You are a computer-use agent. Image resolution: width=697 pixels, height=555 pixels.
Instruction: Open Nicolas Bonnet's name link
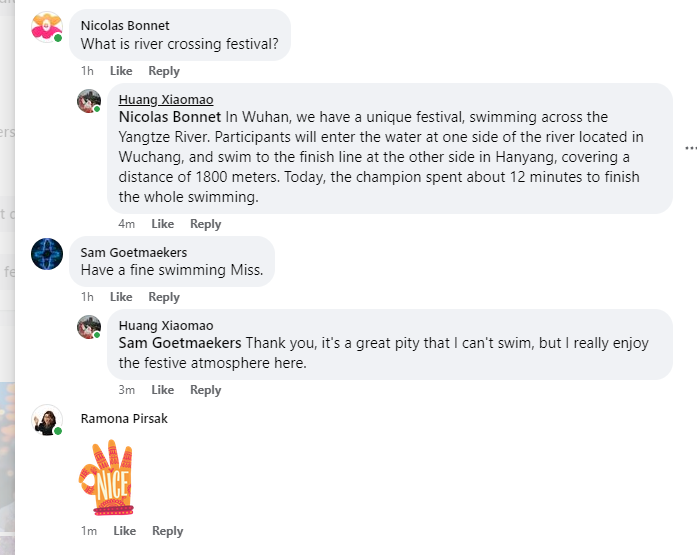(x=125, y=25)
